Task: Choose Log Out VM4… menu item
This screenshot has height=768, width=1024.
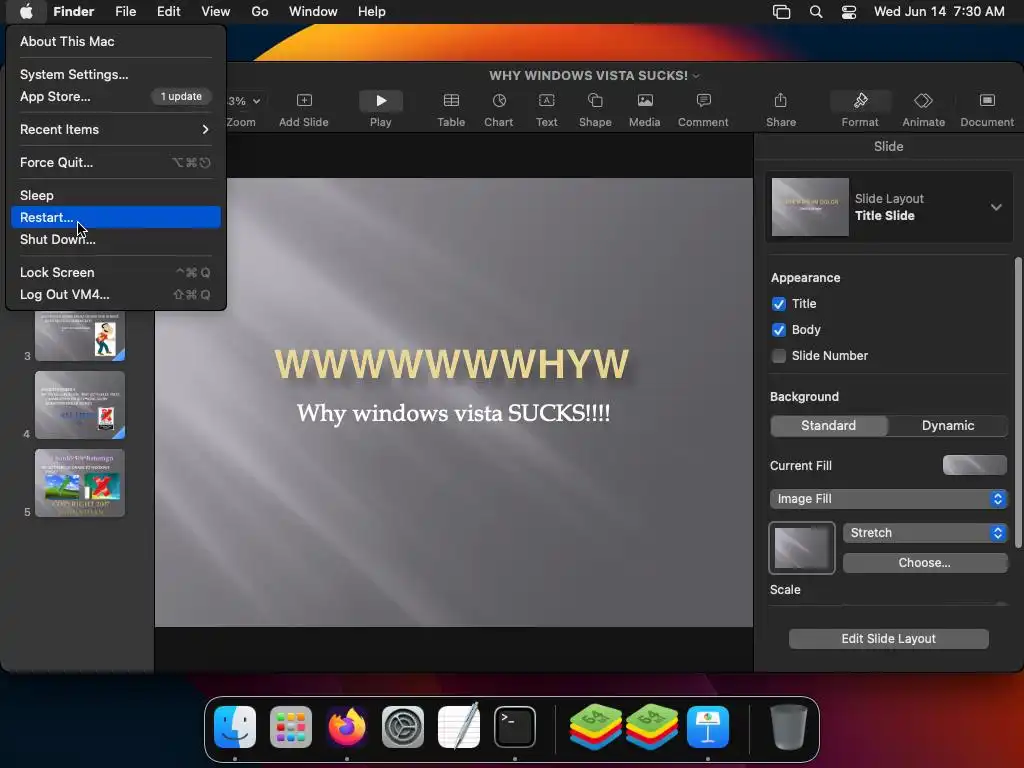Action: [116, 295]
